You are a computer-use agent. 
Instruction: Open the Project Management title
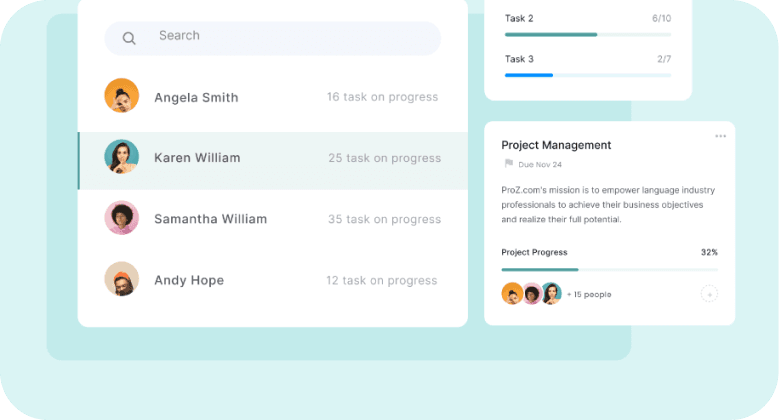[556, 145]
